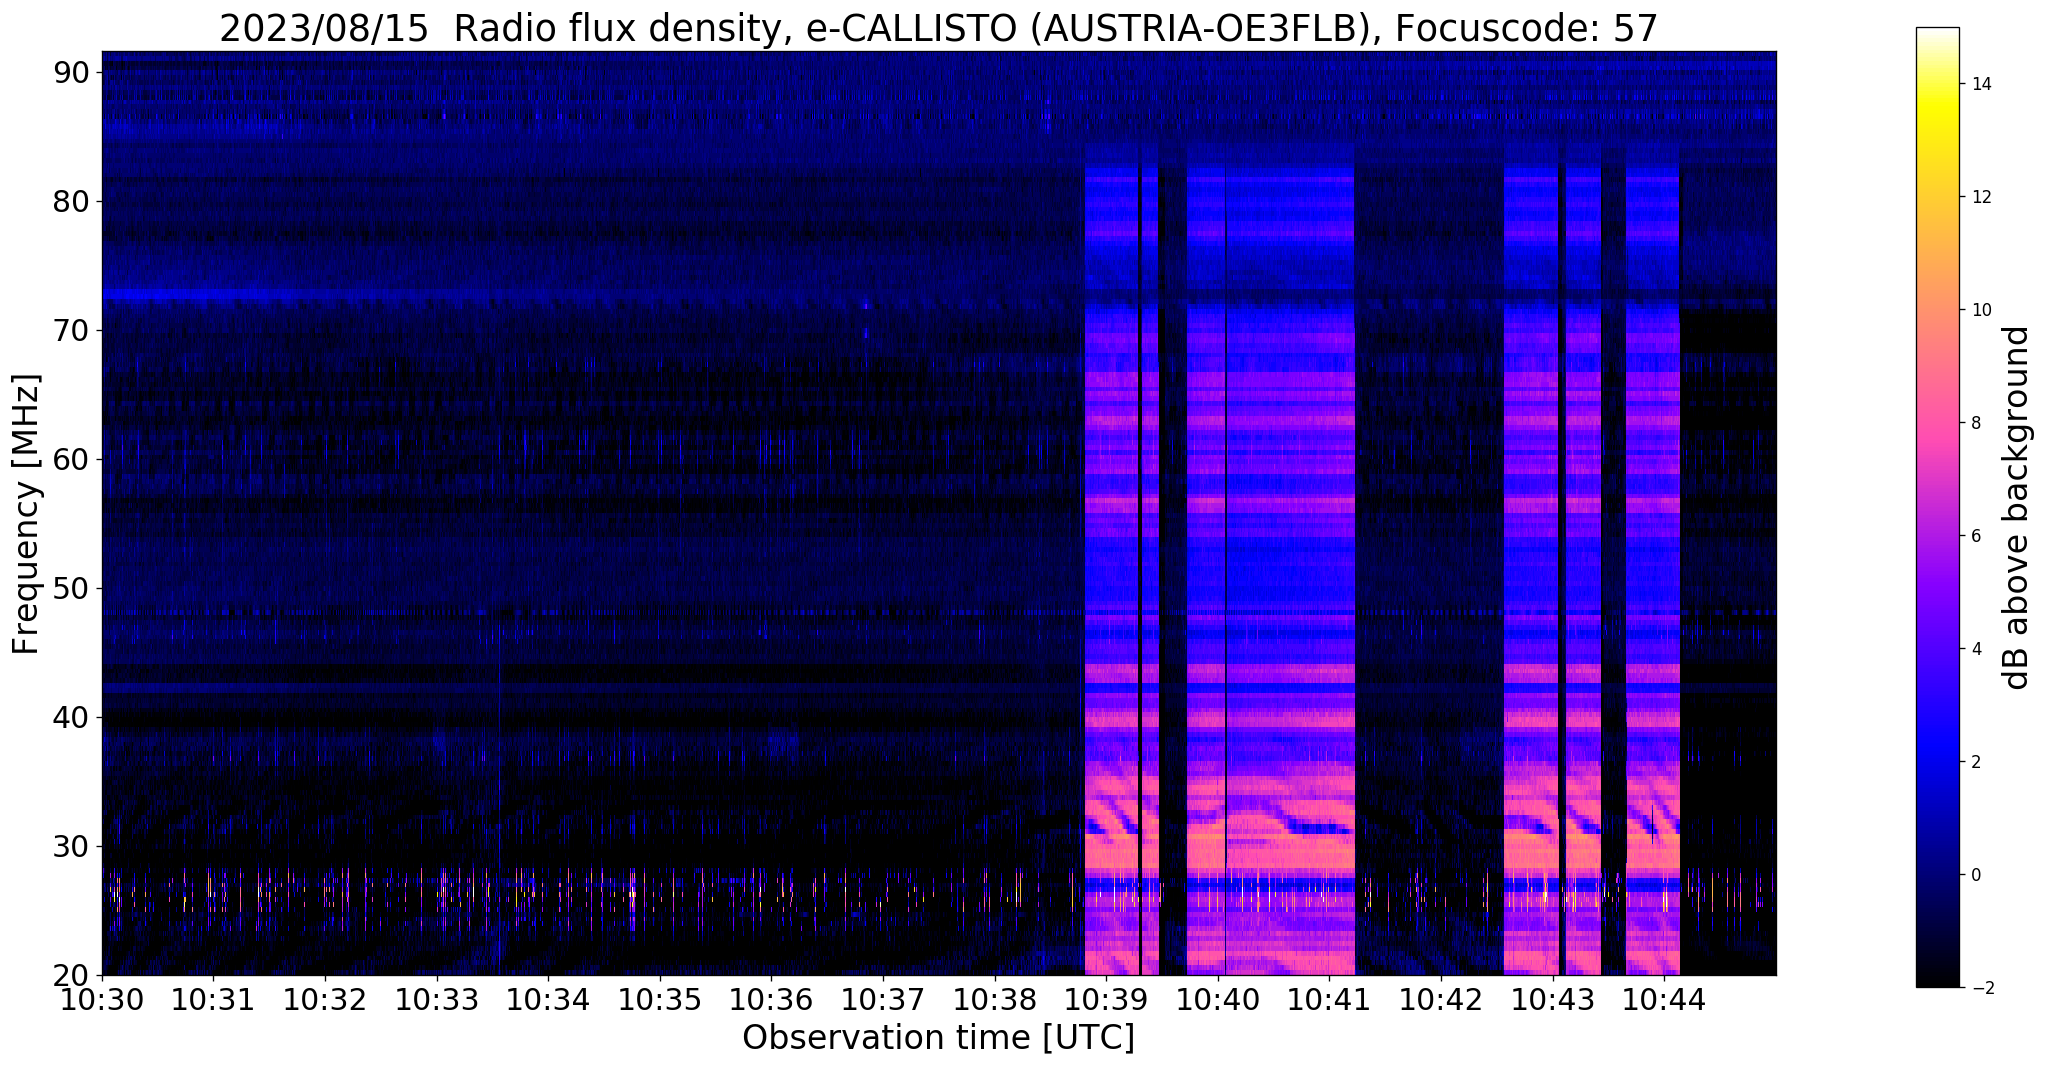Click the 10:38 time tick label
This screenshot has width=2047, height=1067.
(x=995, y=1001)
